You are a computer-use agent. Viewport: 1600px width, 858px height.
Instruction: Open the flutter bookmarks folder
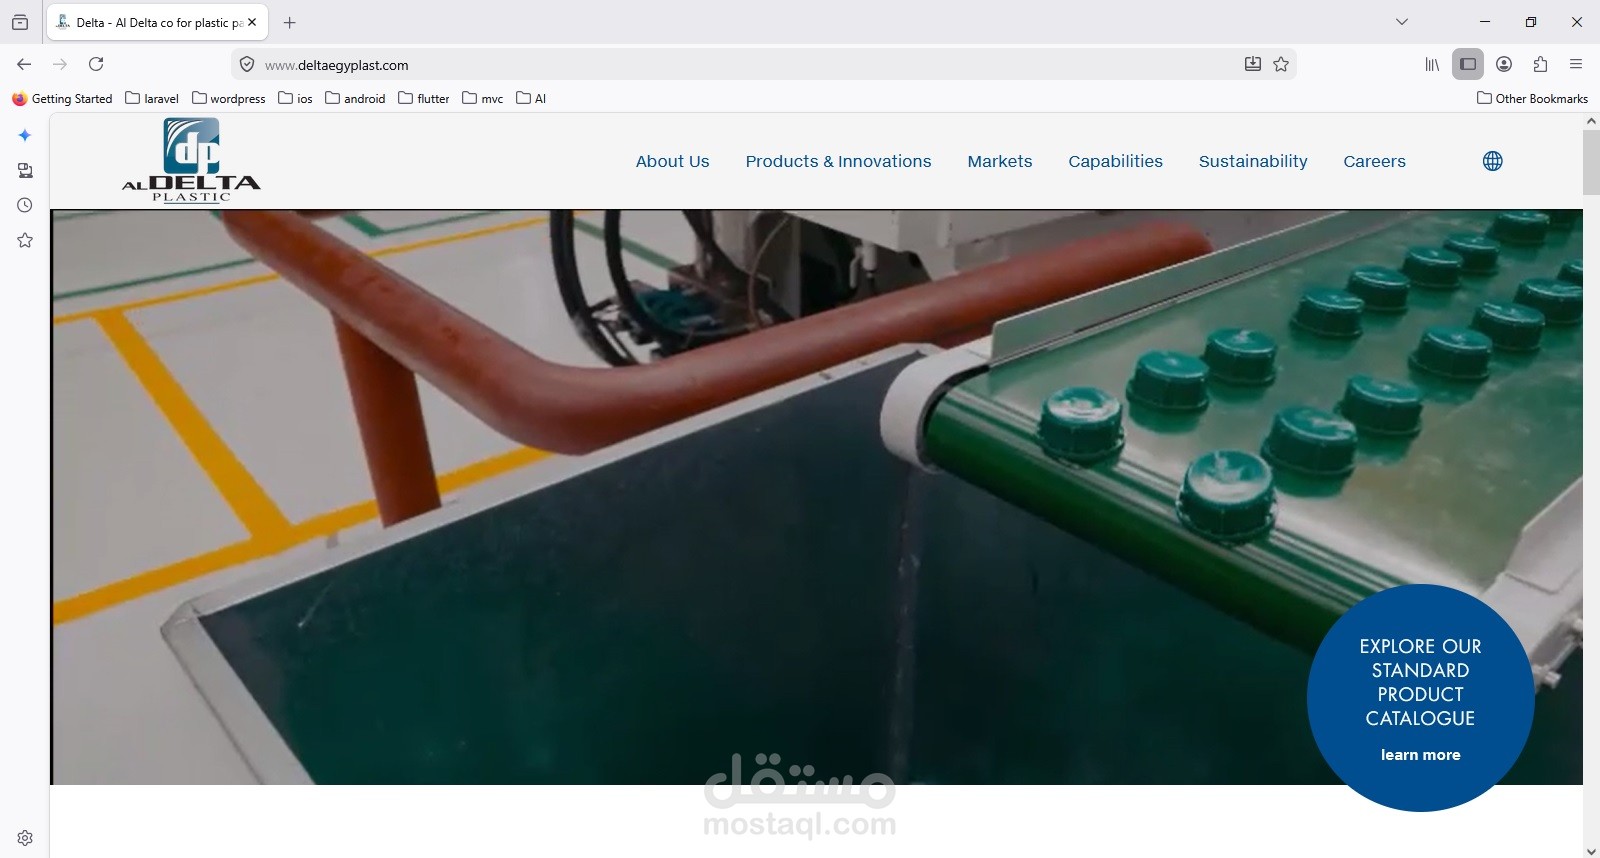424,99
